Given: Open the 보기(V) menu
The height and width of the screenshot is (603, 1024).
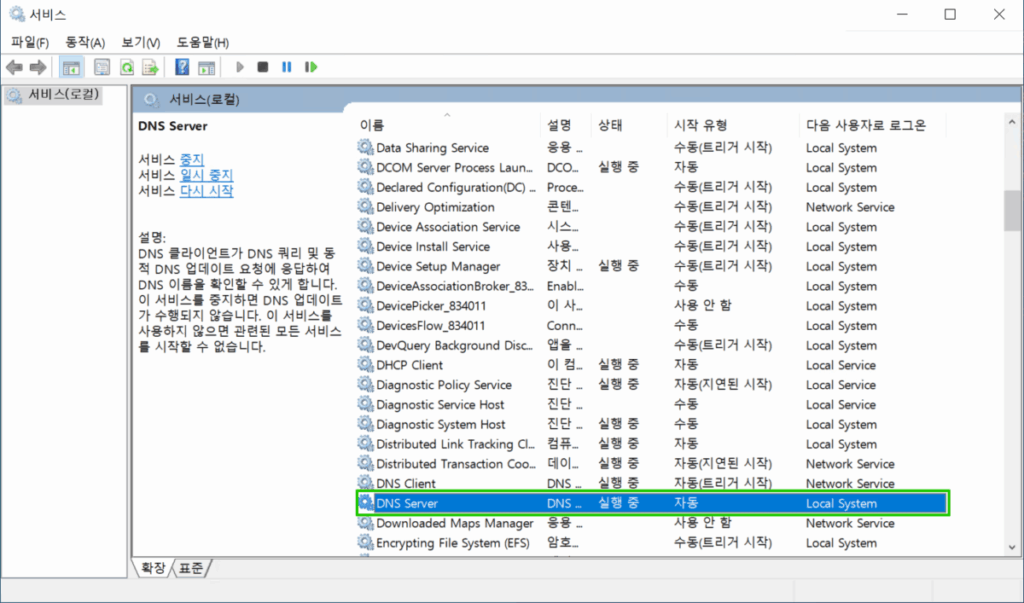Looking at the screenshot, I should (x=141, y=42).
